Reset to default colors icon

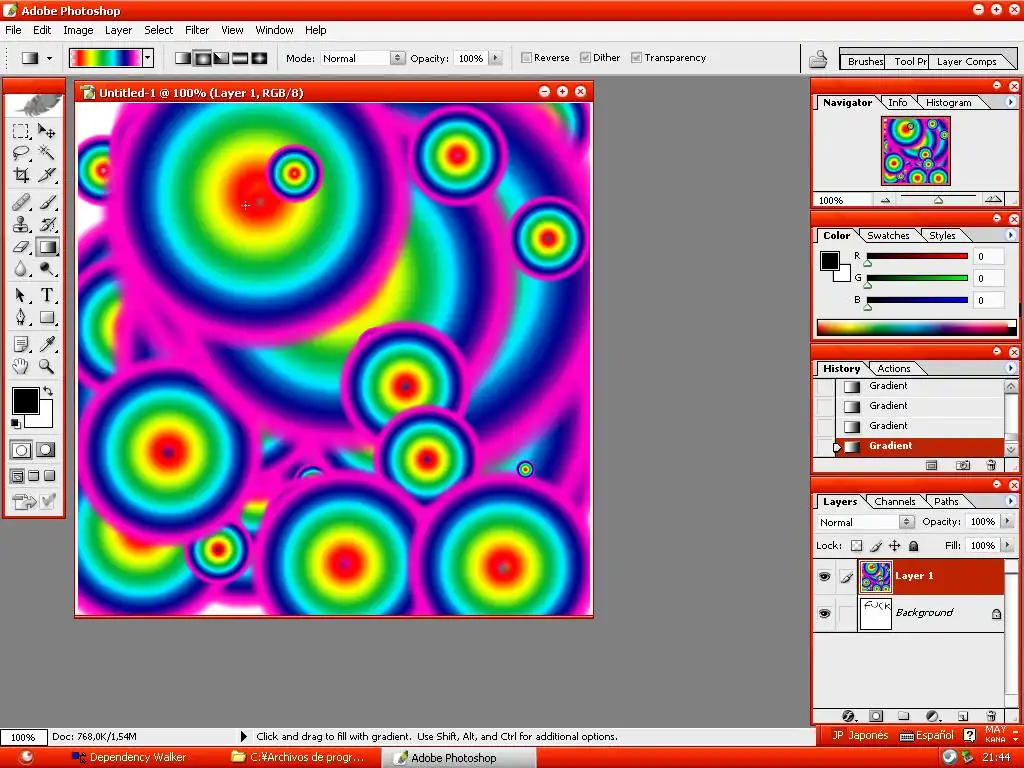(16, 424)
